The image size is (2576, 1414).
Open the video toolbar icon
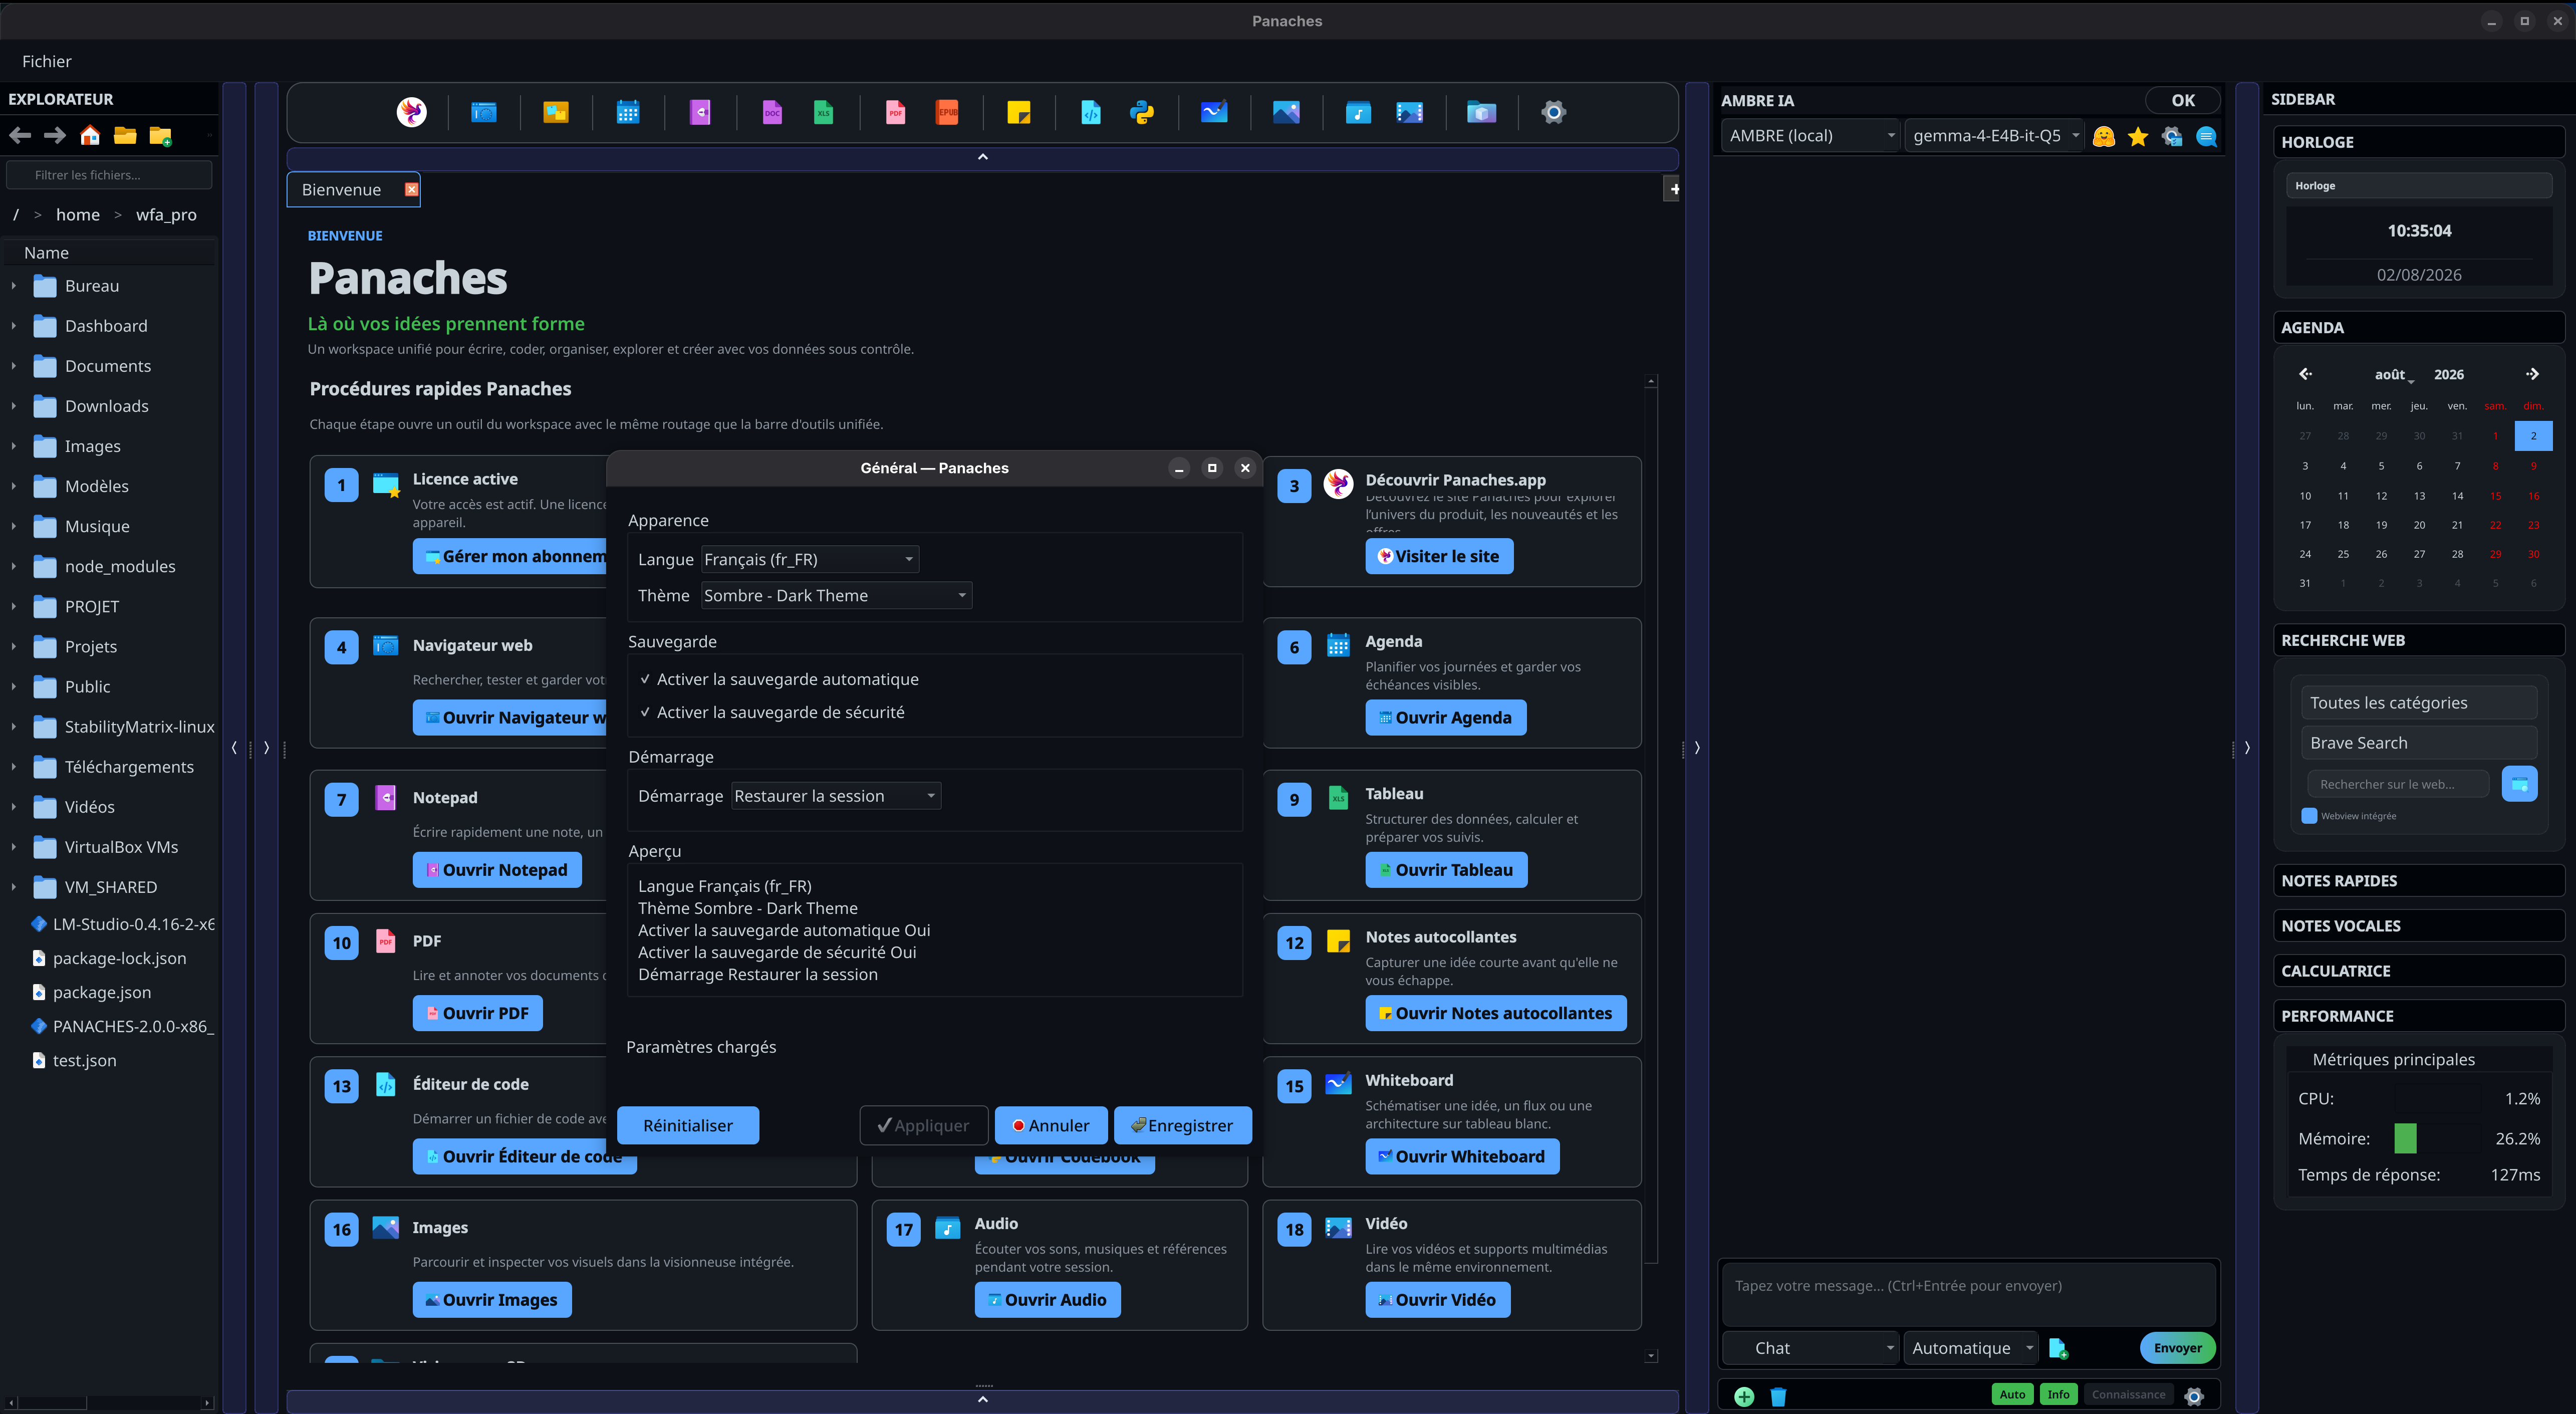point(1410,112)
